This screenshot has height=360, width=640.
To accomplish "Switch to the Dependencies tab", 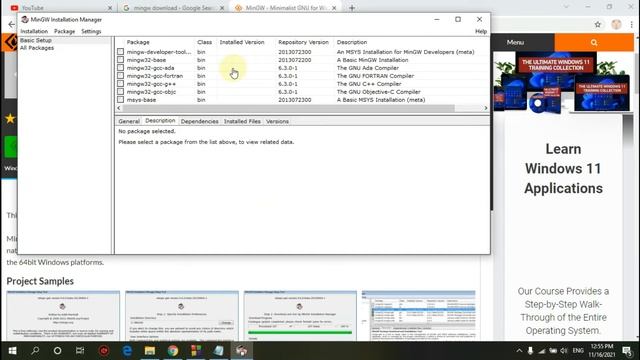I will coord(200,121).
